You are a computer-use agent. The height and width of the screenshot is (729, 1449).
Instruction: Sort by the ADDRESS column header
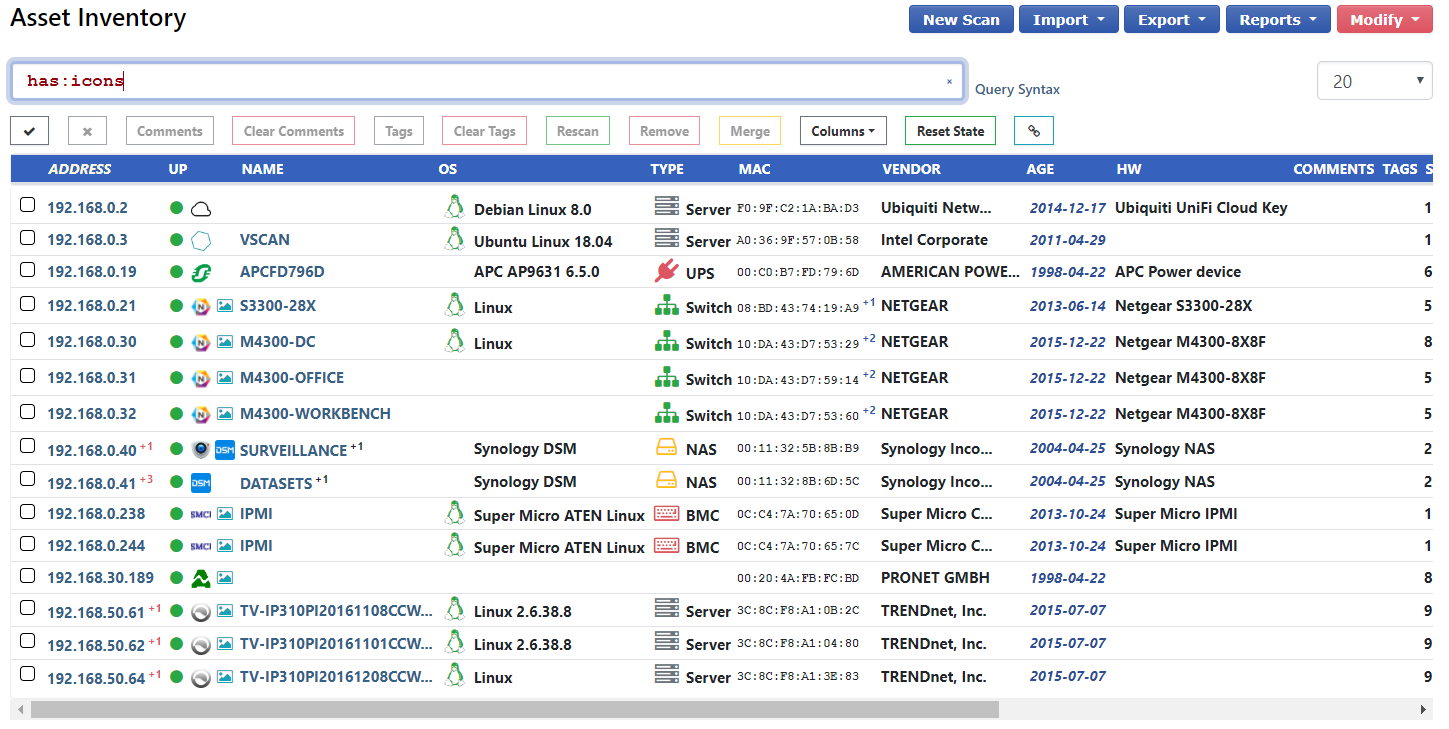point(80,169)
